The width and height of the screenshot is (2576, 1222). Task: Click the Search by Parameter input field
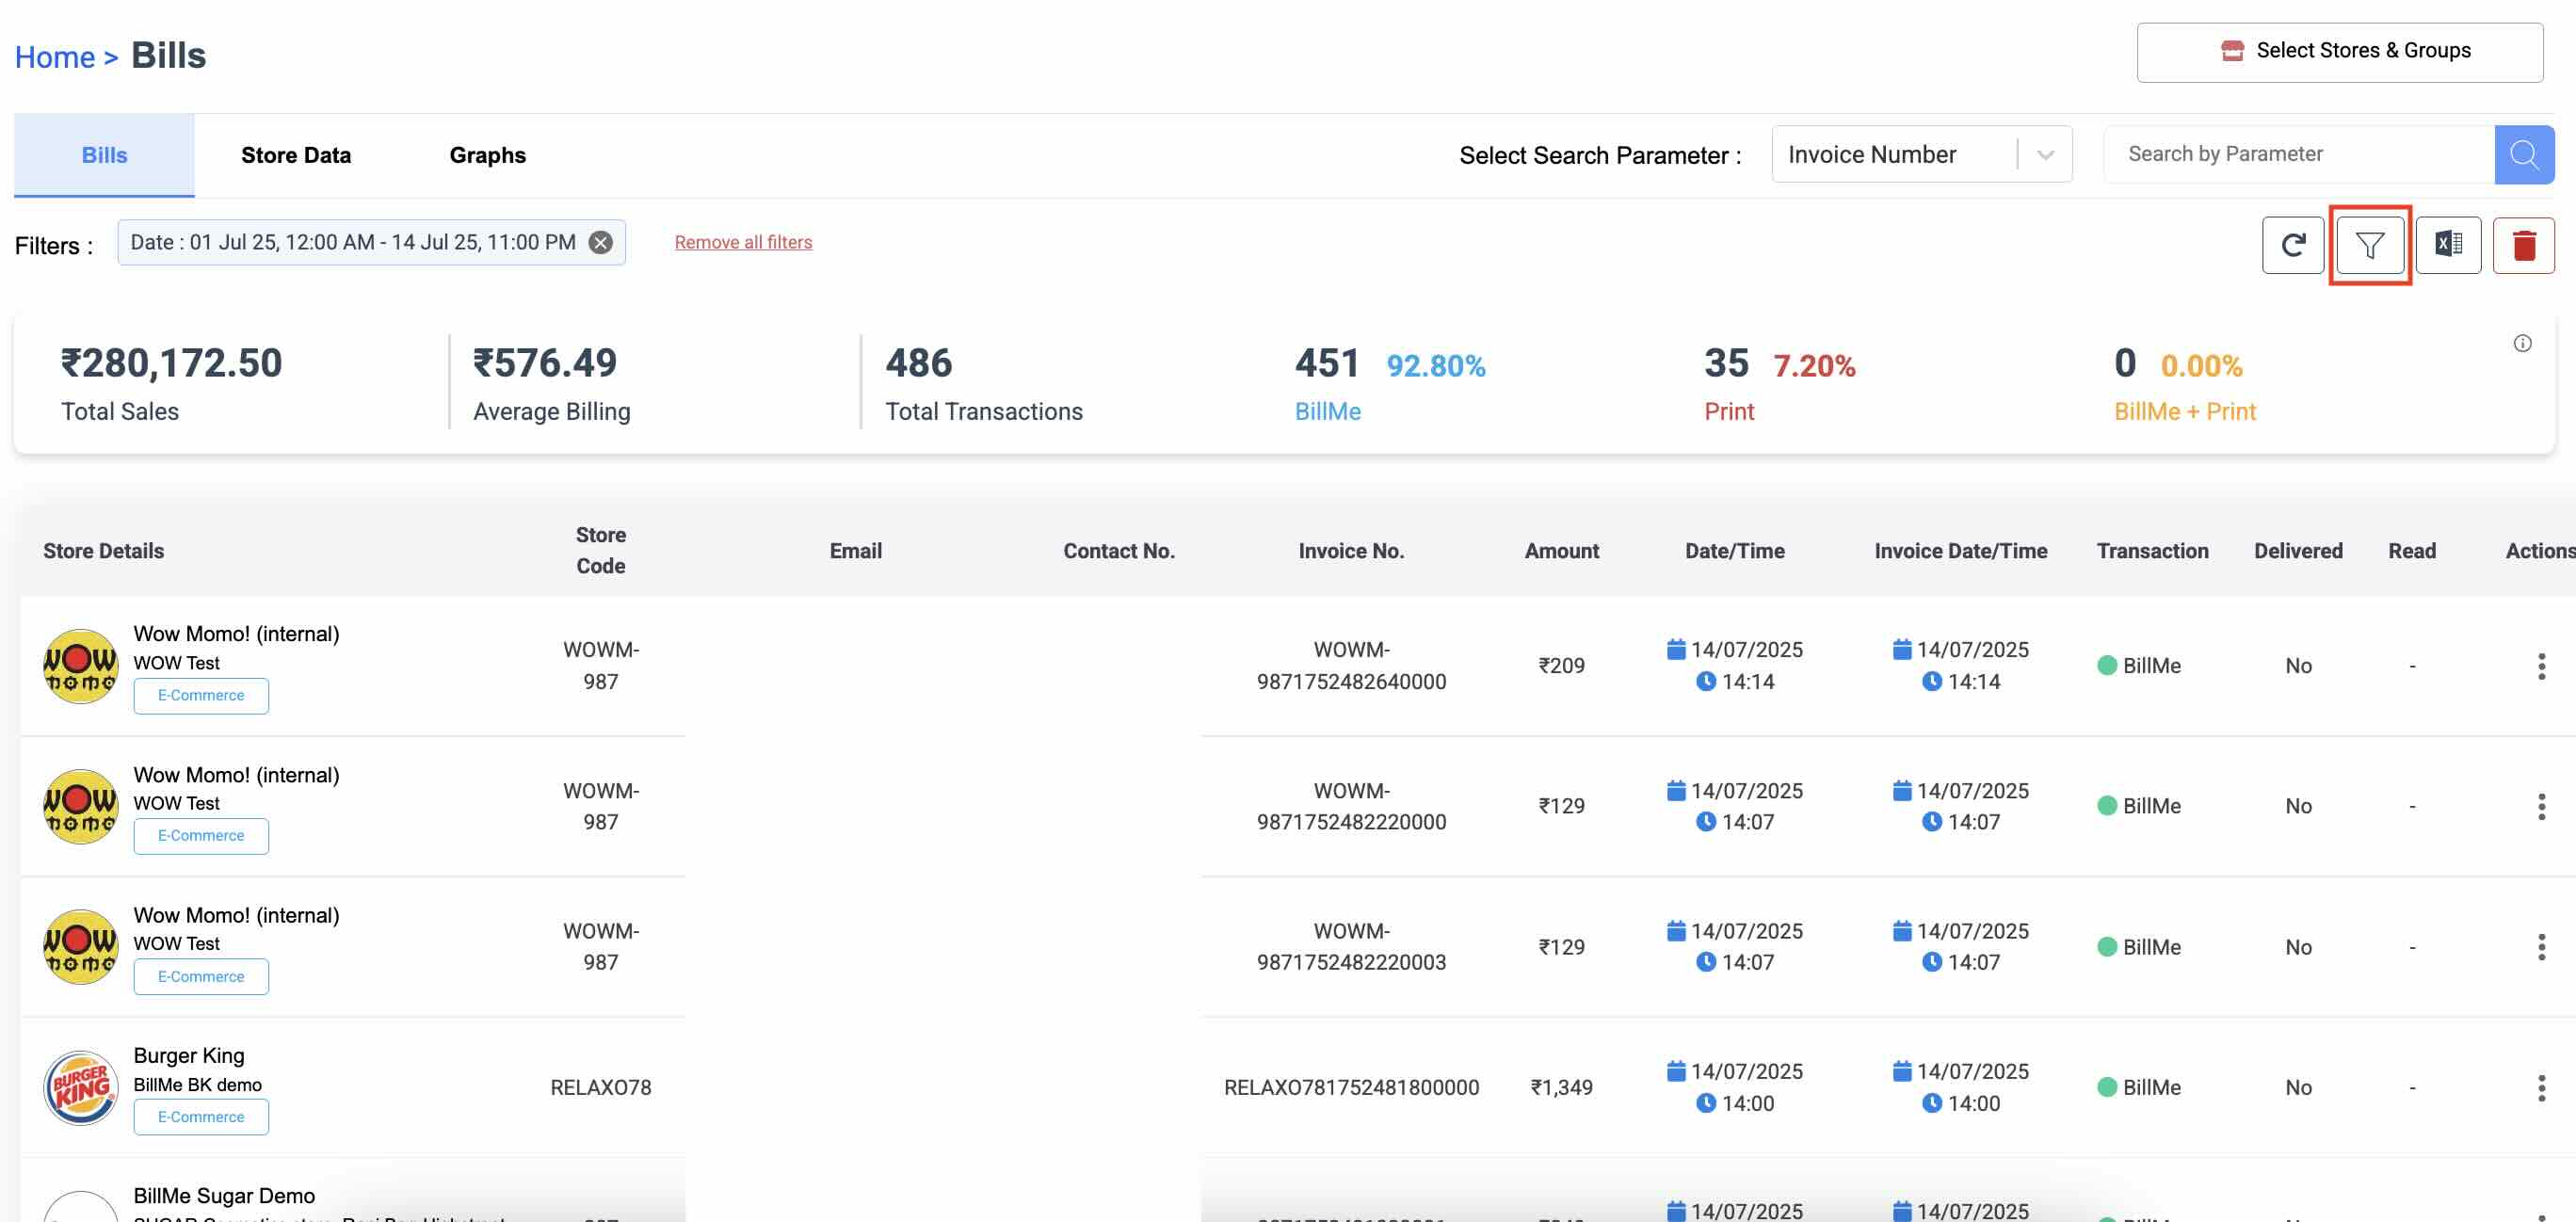coord(2298,155)
